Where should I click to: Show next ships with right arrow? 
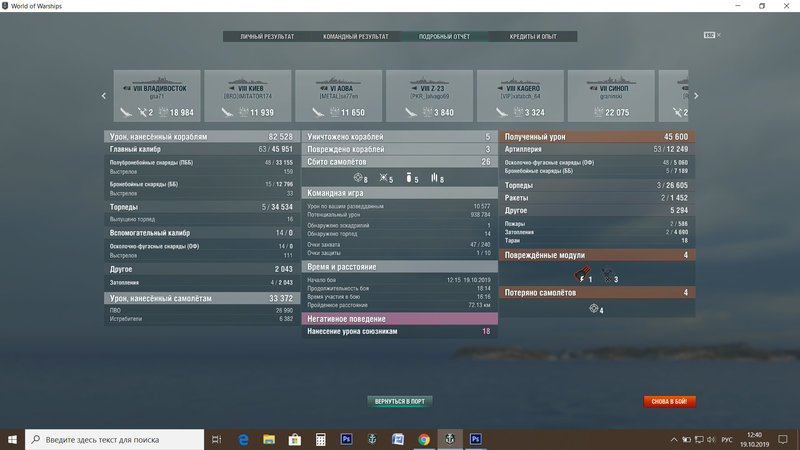click(696, 95)
